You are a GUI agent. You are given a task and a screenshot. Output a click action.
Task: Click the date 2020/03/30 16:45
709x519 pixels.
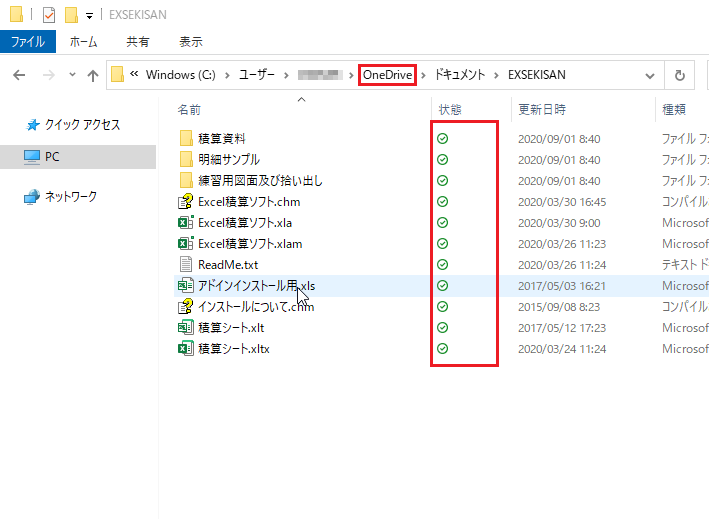click(x=562, y=202)
